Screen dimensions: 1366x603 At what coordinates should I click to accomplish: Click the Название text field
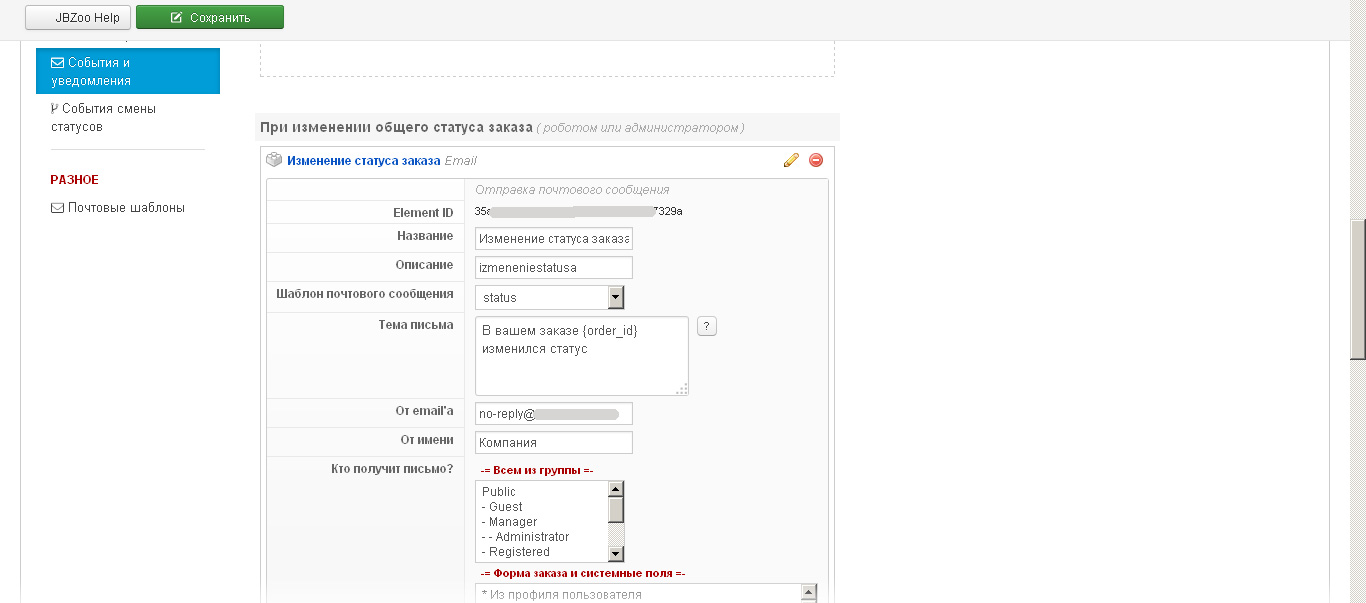554,238
